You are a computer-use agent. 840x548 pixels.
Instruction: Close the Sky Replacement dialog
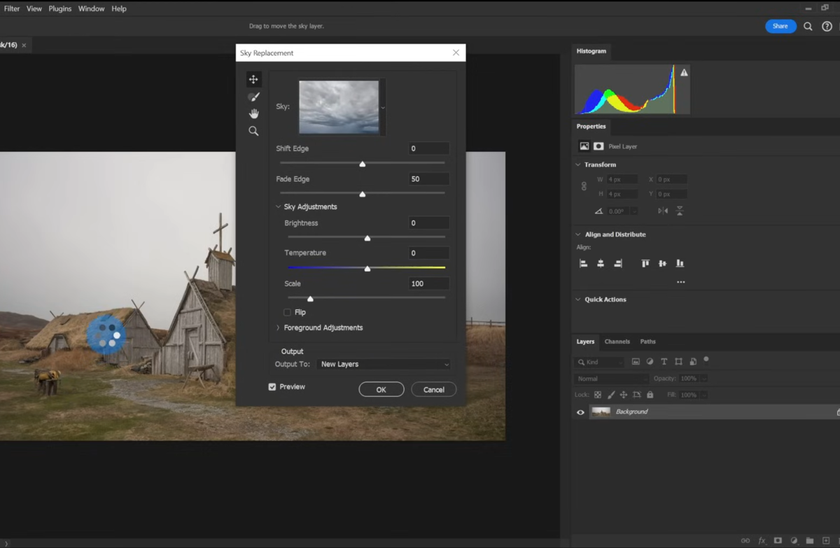point(456,52)
